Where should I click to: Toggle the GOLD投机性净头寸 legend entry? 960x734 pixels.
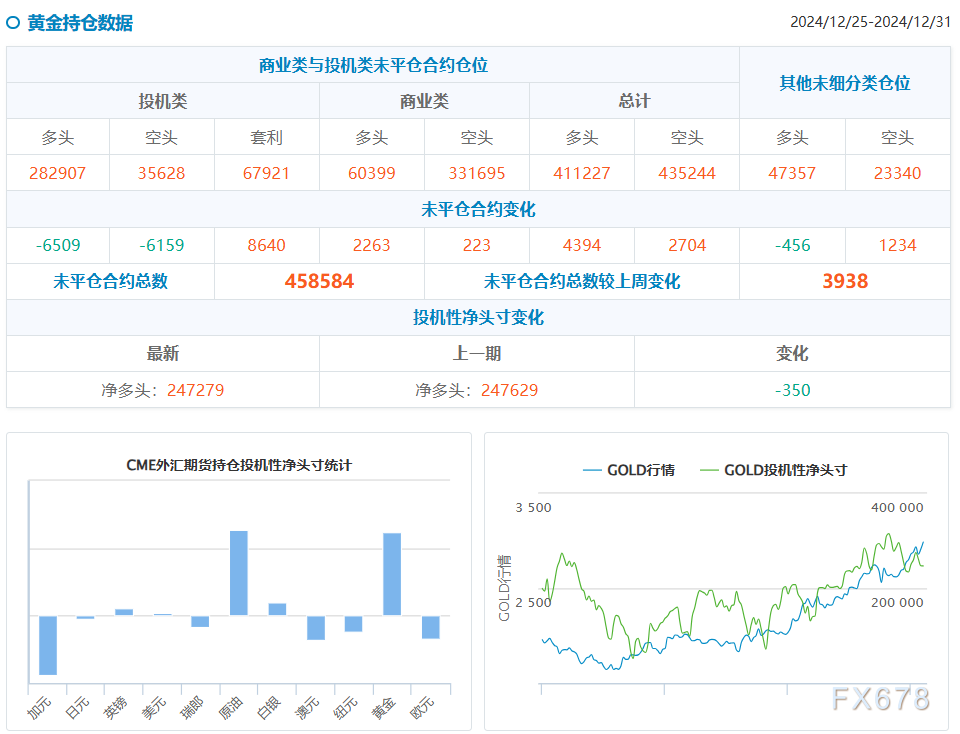780,469
